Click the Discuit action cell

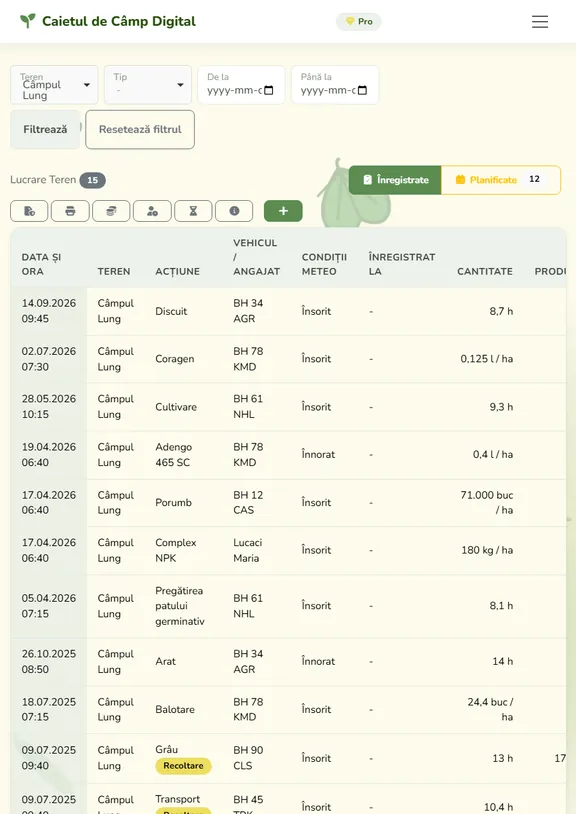171,311
